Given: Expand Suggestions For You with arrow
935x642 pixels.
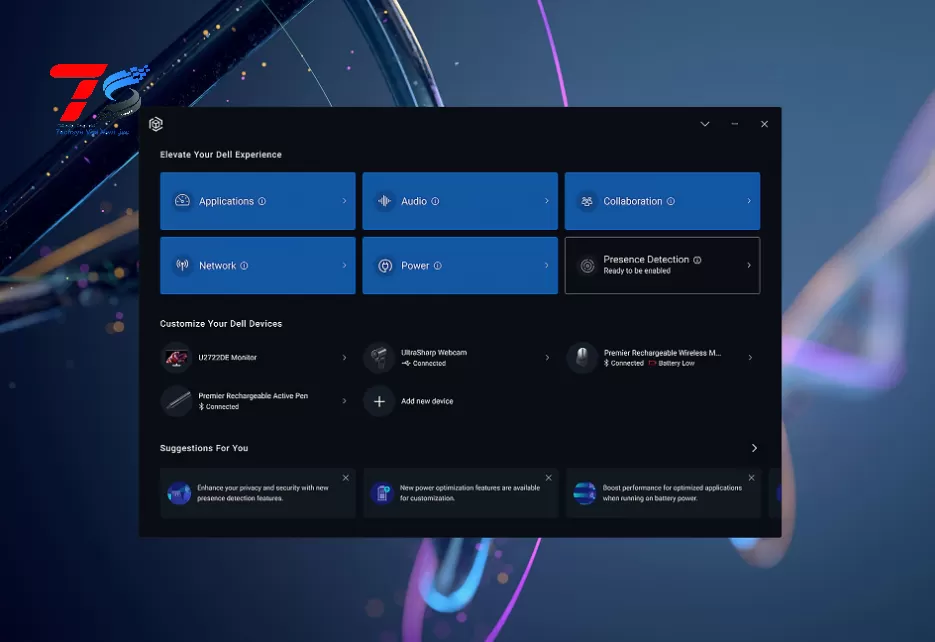Looking at the screenshot, I should point(754,448).
